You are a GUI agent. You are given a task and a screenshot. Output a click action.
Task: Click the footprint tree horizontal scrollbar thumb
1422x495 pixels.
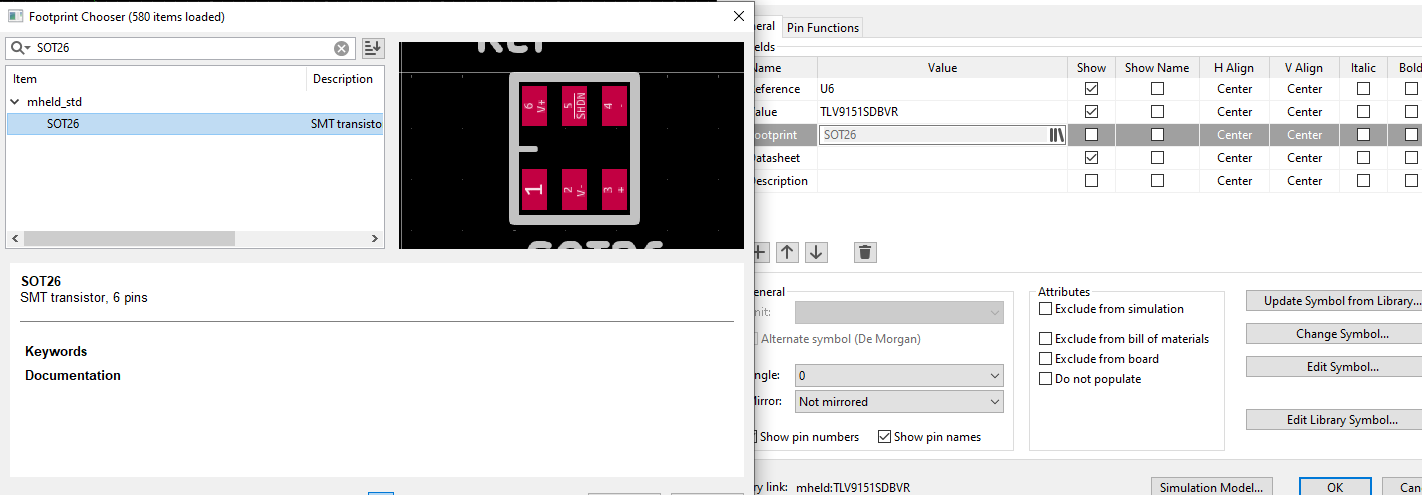click(129, 239)
